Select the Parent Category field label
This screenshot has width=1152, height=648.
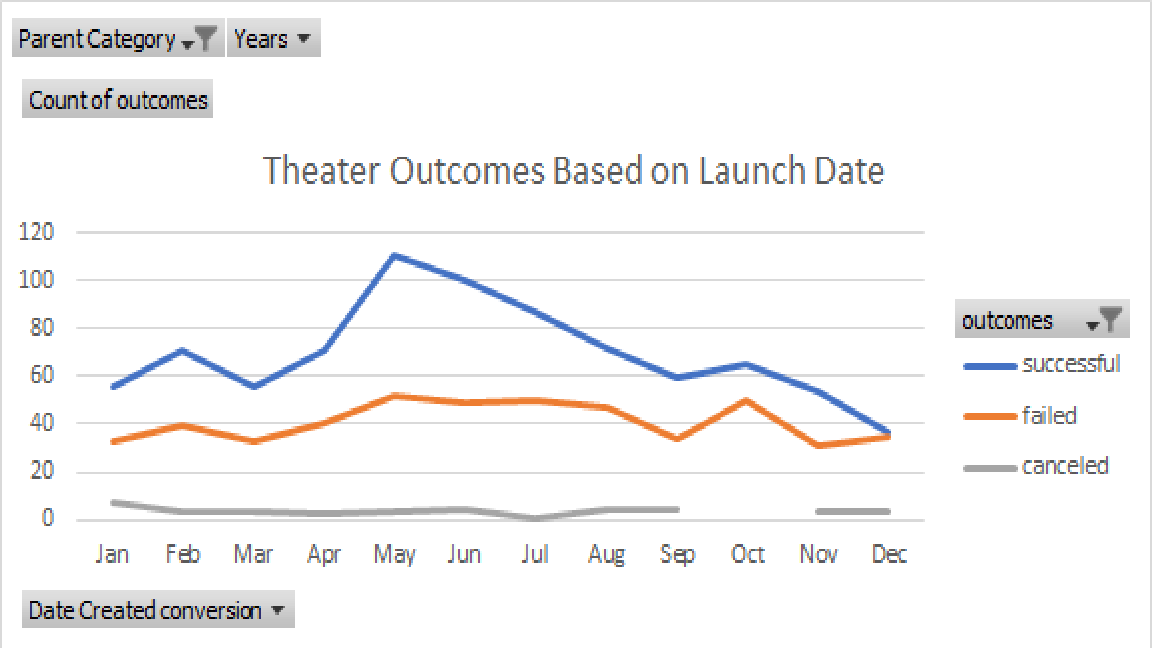pos(95,38)
